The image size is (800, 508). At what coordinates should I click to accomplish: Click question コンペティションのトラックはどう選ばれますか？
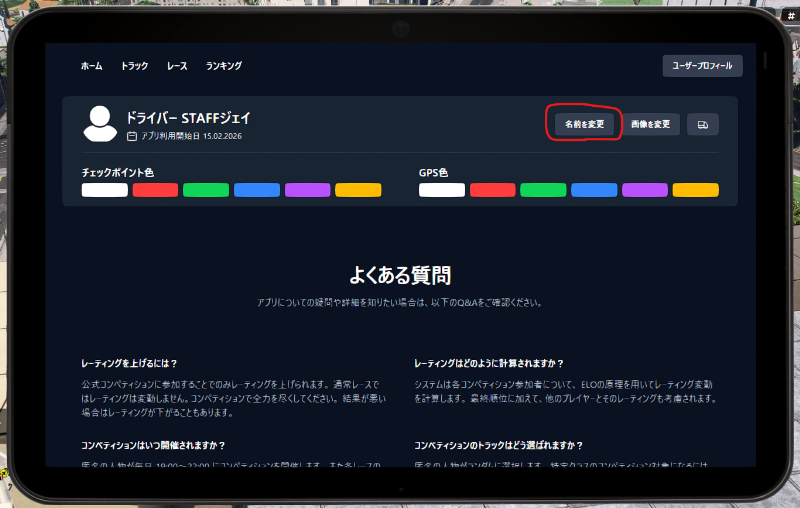[498, 445]
